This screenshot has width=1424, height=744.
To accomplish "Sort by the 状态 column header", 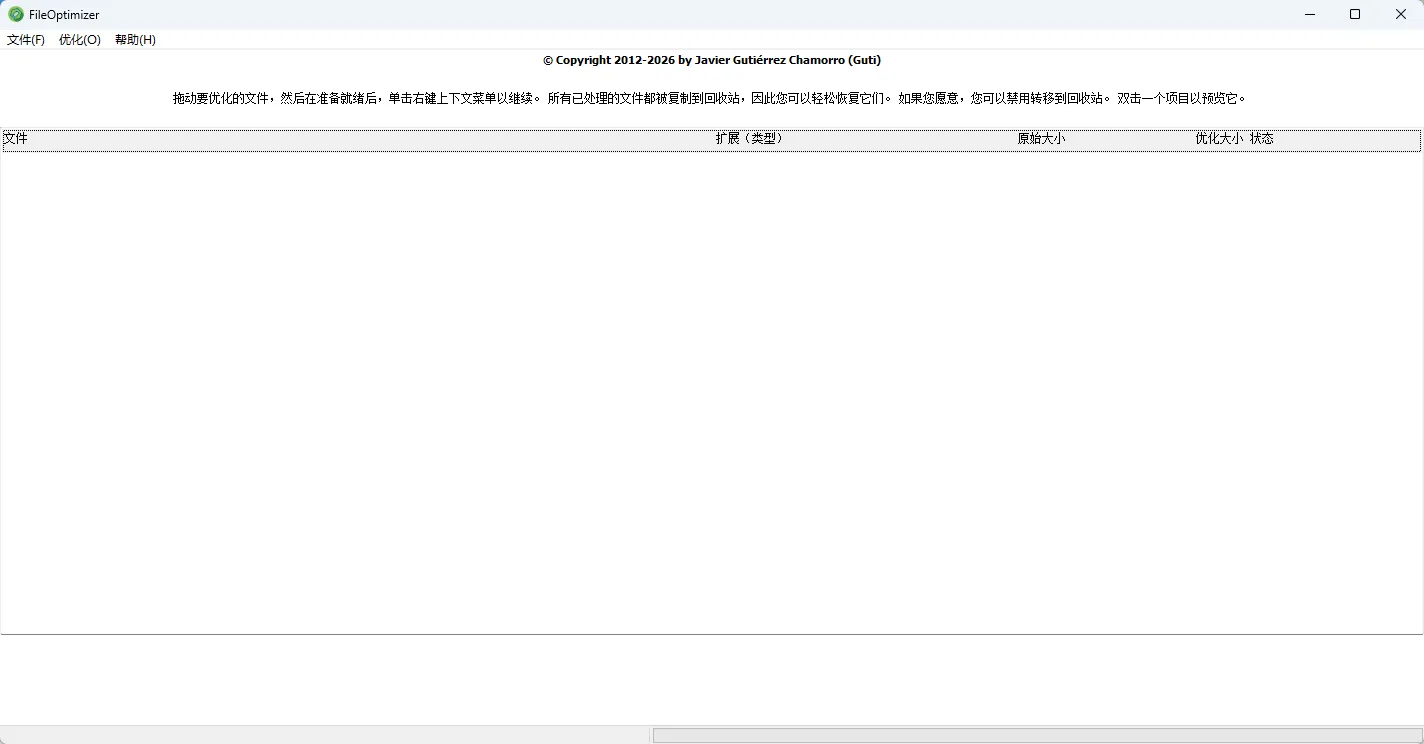I will [x=1262, y=139].
